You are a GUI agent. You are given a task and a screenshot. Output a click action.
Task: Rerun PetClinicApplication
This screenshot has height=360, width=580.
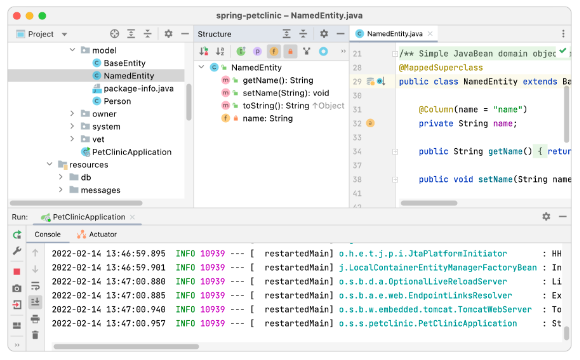tap(17, 235)
